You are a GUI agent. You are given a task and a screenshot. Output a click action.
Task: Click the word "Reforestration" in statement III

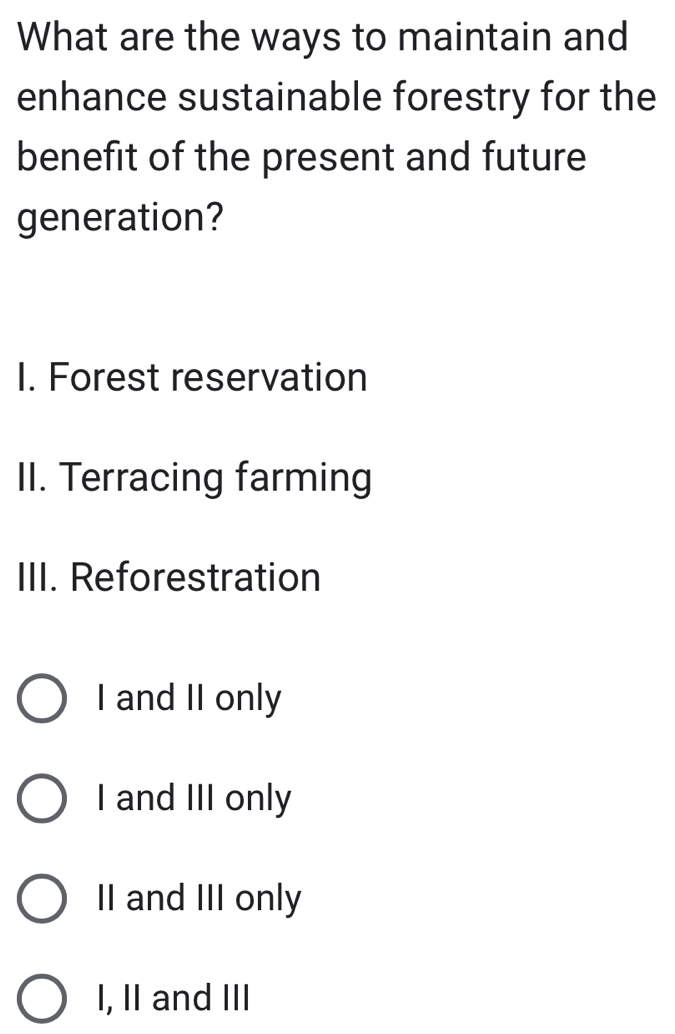196,578
